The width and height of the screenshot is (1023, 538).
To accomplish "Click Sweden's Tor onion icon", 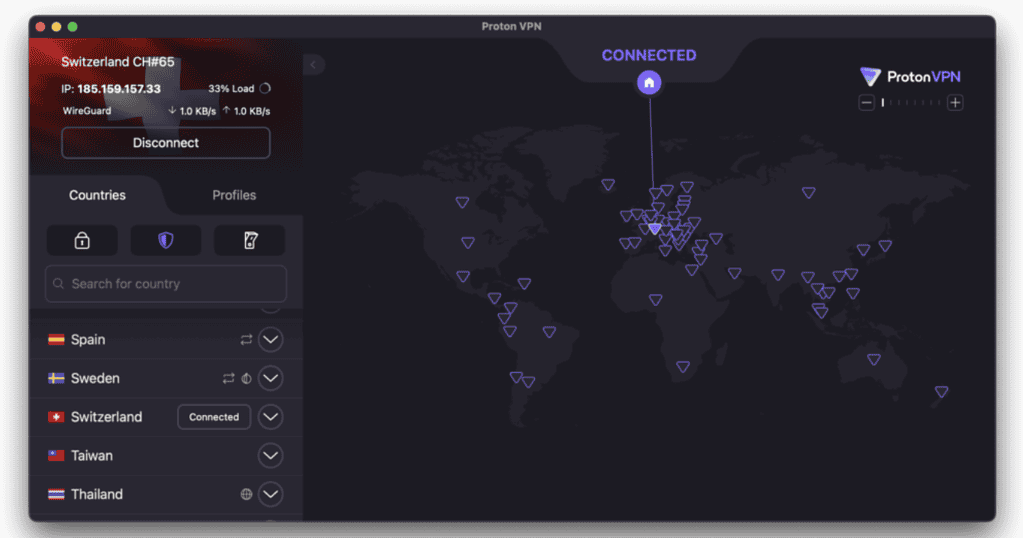I will 246,379.
